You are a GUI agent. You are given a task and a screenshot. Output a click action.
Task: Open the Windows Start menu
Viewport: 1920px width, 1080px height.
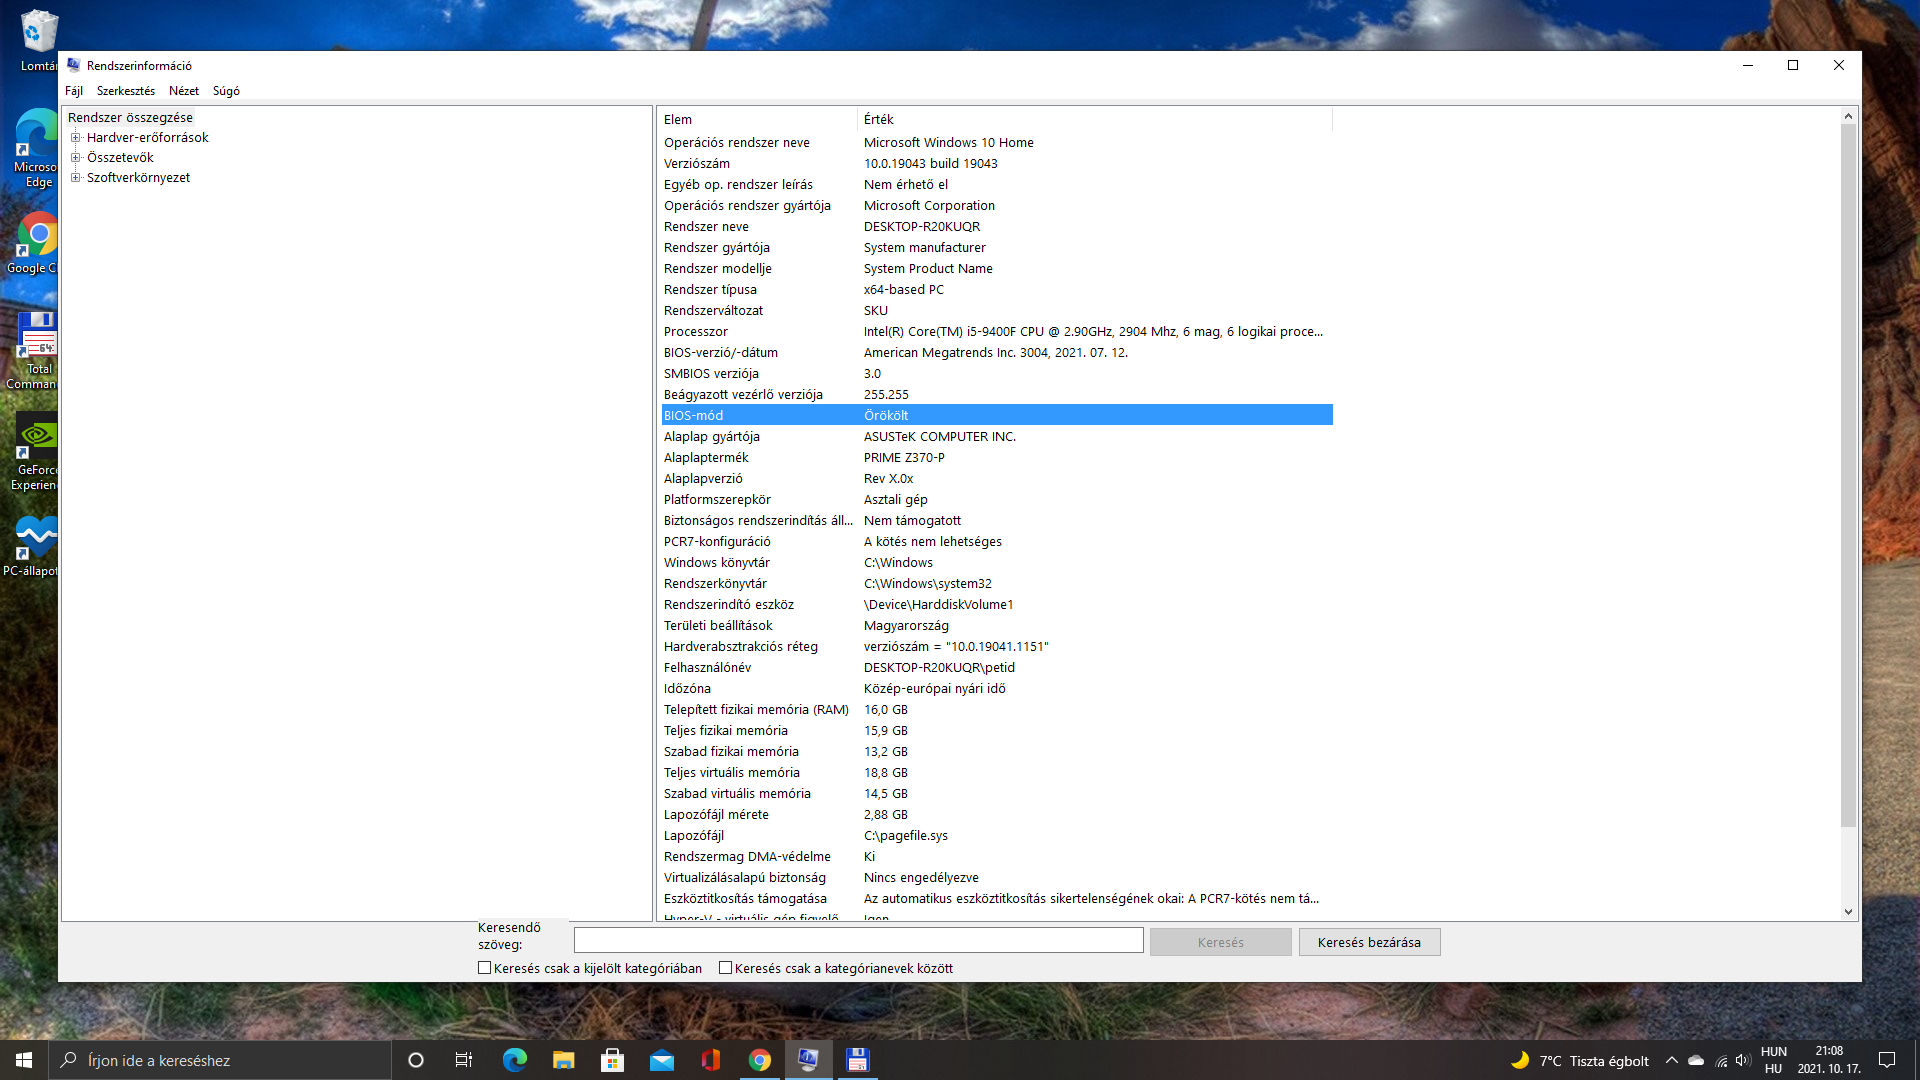[24, 1060]
